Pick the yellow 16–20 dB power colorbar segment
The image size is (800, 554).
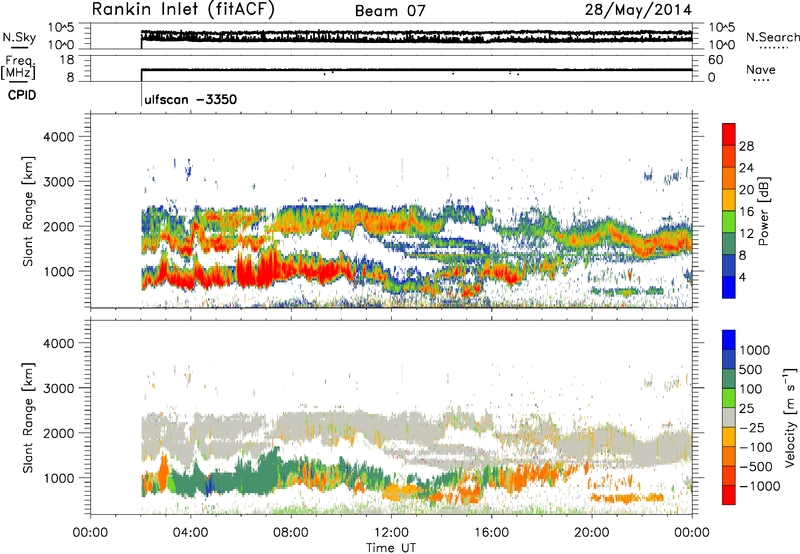729,200
